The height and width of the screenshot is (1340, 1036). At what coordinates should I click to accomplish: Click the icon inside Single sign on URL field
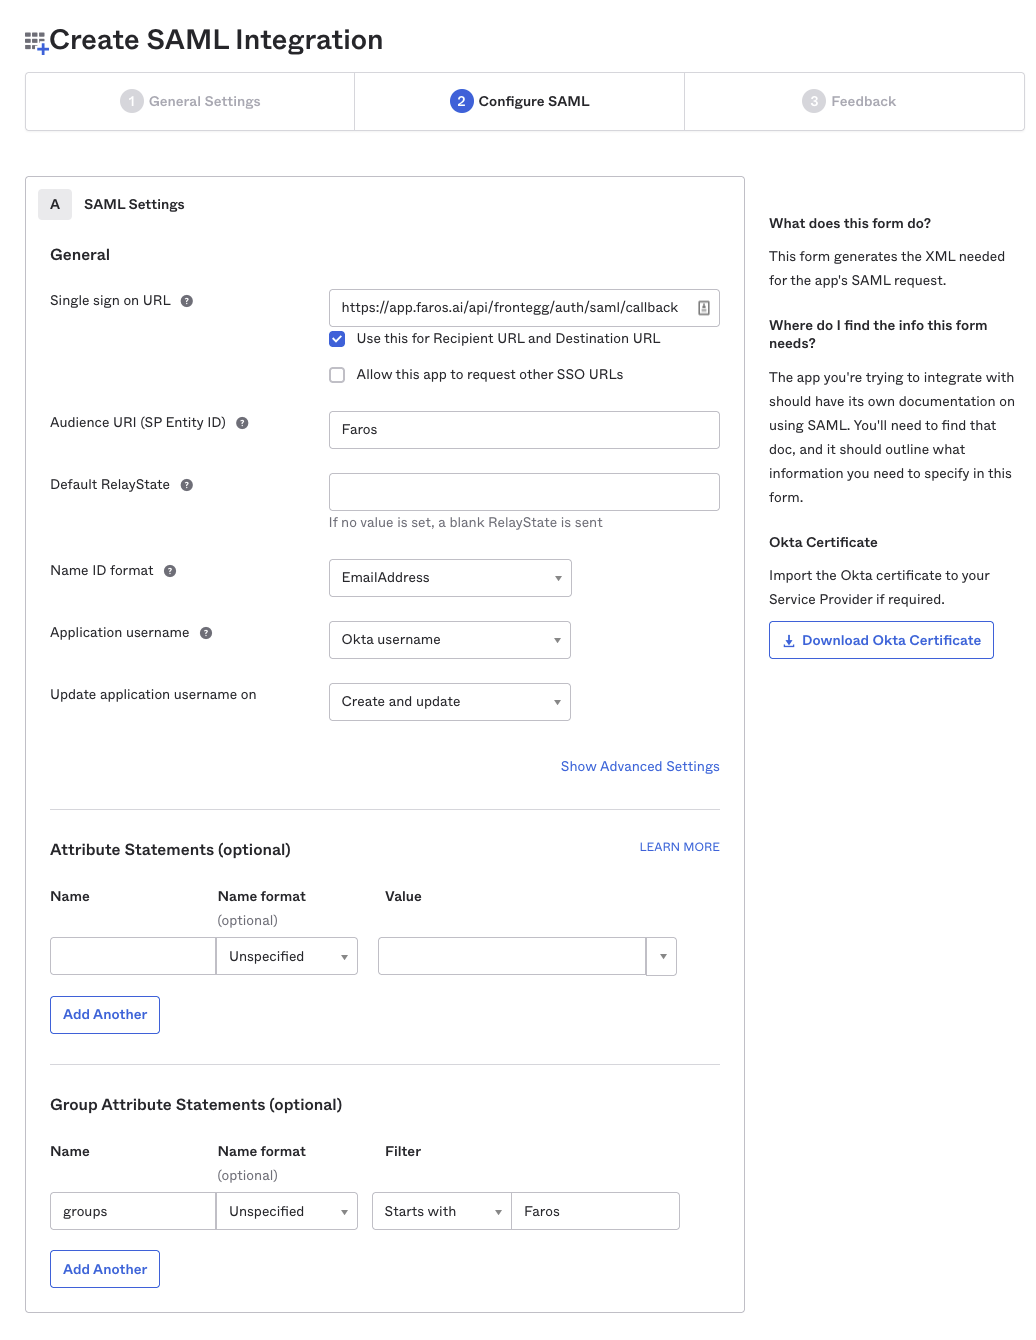[704, 308]
